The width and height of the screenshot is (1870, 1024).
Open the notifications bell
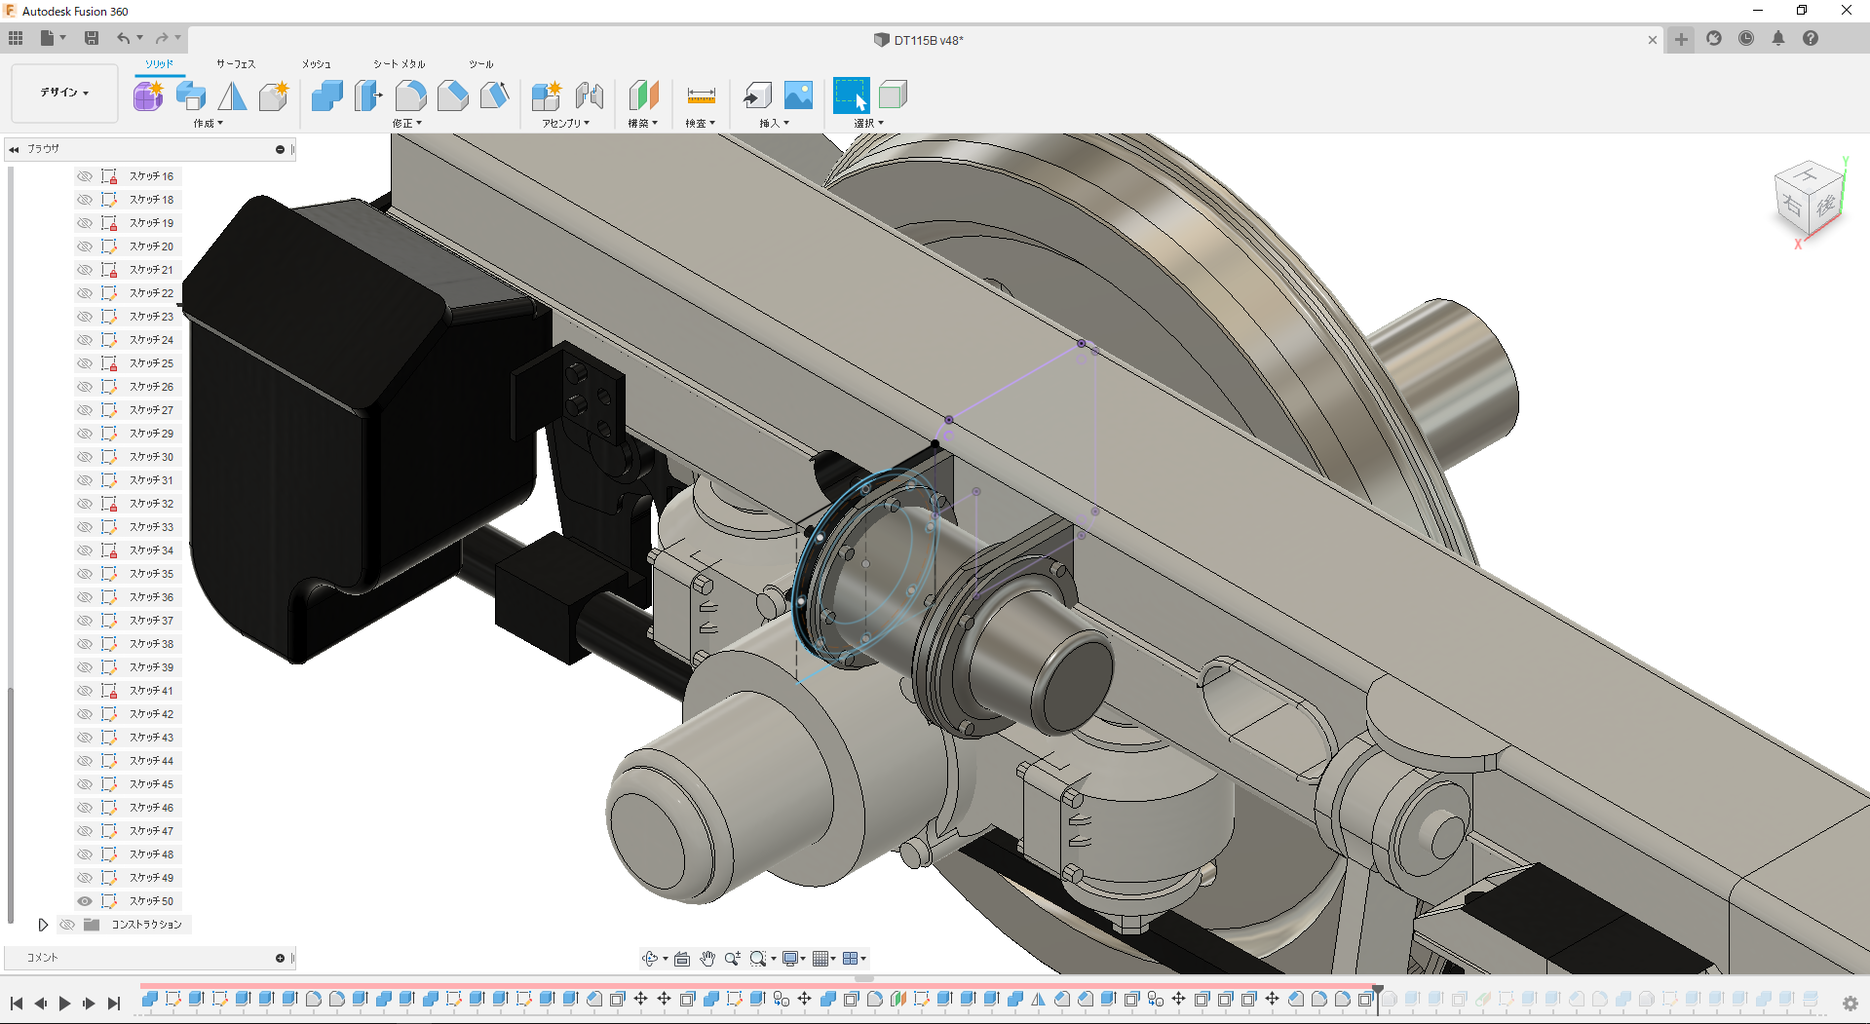click(1778, 39)
